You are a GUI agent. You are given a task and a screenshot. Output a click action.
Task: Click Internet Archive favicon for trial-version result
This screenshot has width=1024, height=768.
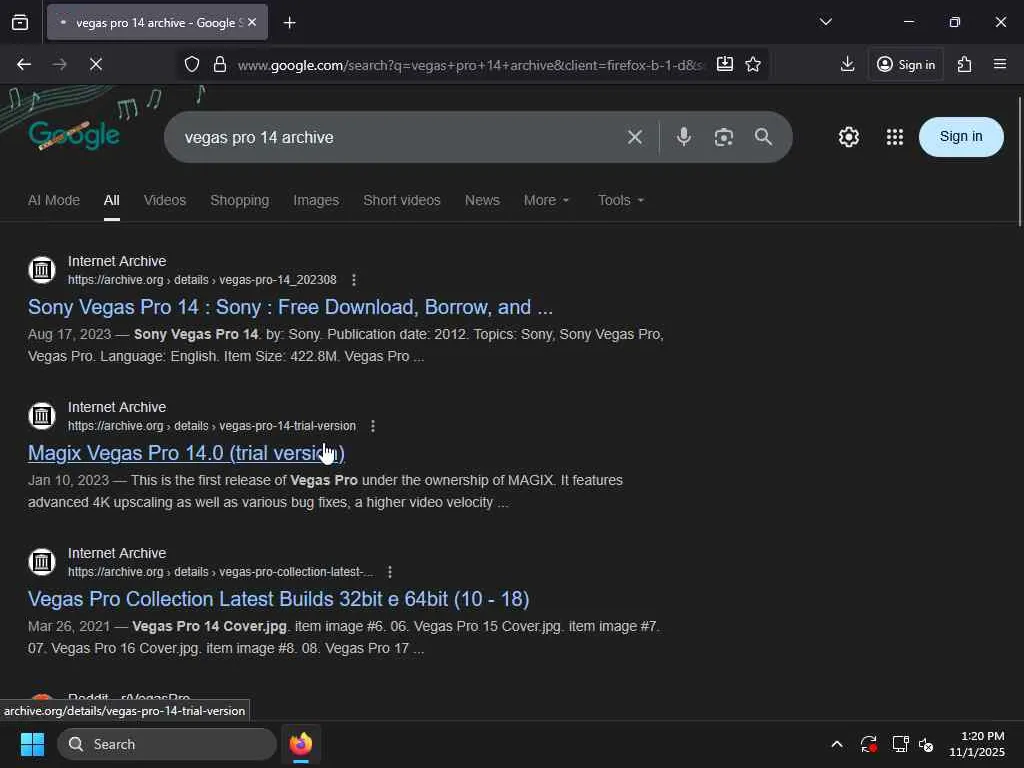pyautogui.click(x=42, y=415)
